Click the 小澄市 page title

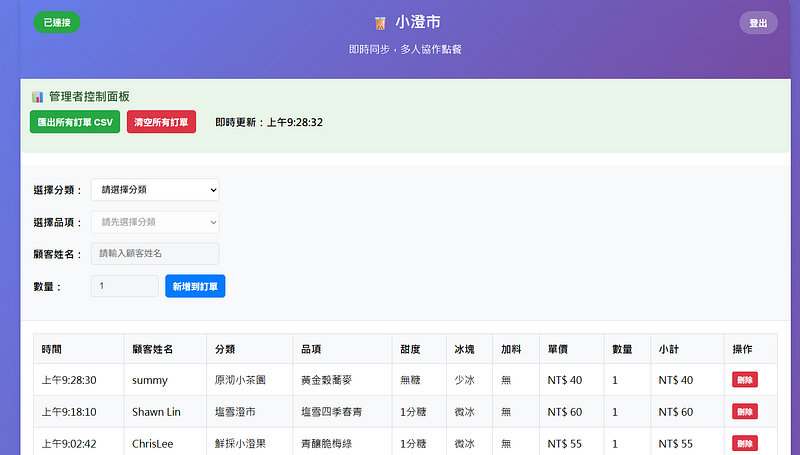(418, 22)
